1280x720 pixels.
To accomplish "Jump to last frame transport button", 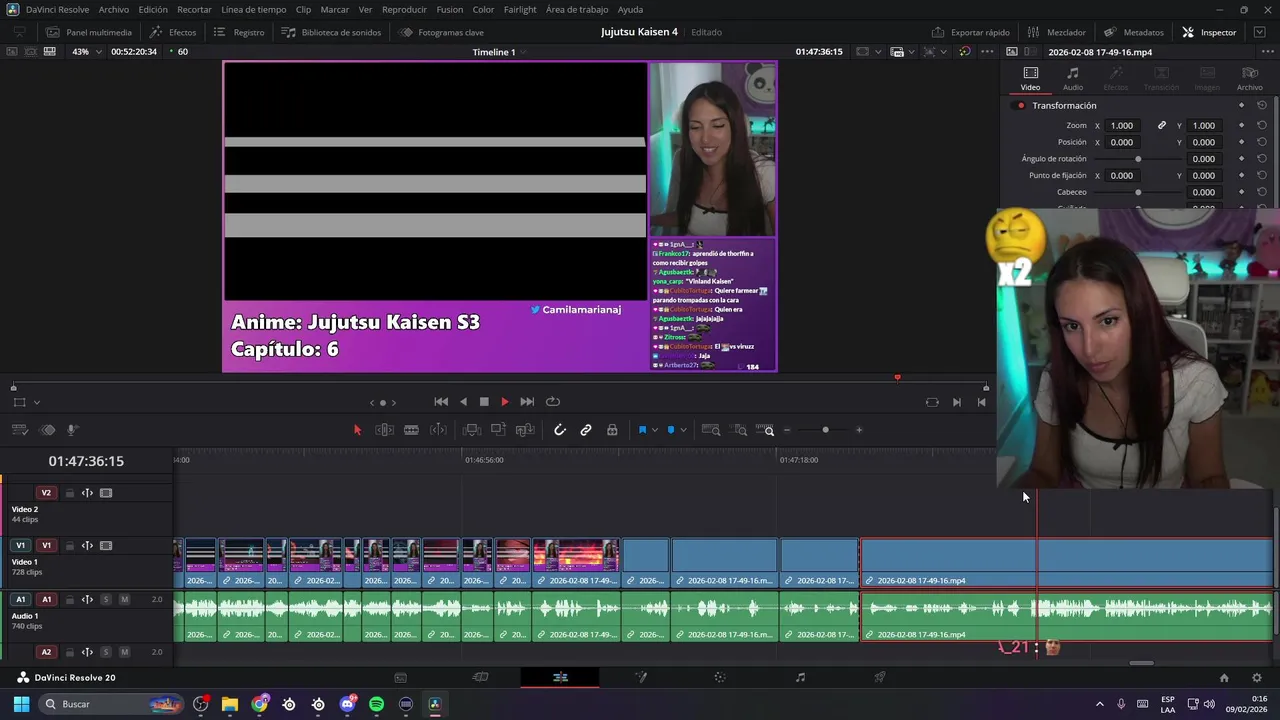I will (527, 402).
